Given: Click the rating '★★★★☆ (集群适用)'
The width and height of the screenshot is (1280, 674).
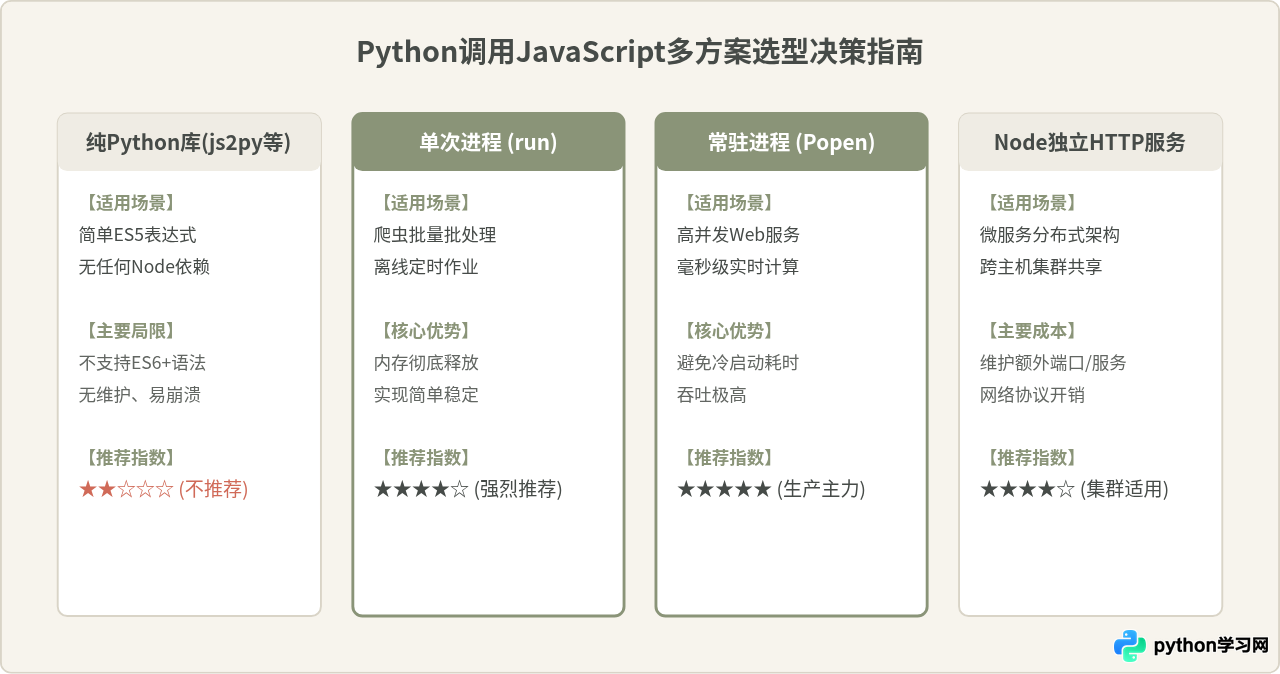Looking at the screenshot, I should tap(1074, 489).
